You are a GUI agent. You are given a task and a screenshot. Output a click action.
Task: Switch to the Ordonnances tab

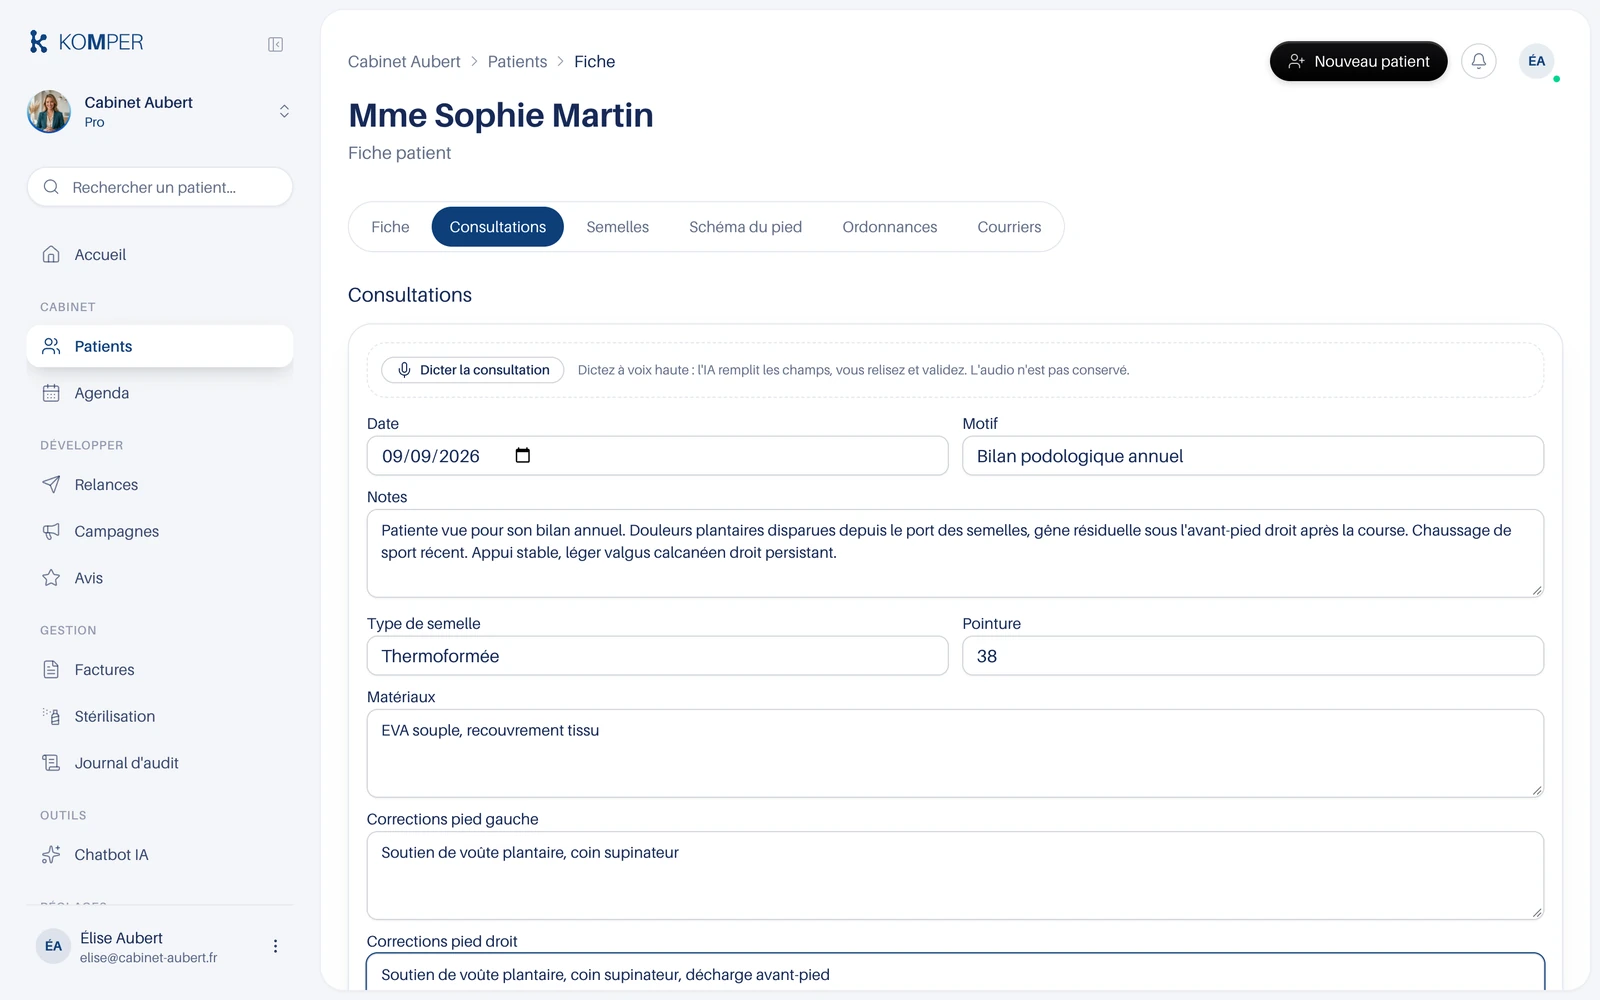click(890, 227)
